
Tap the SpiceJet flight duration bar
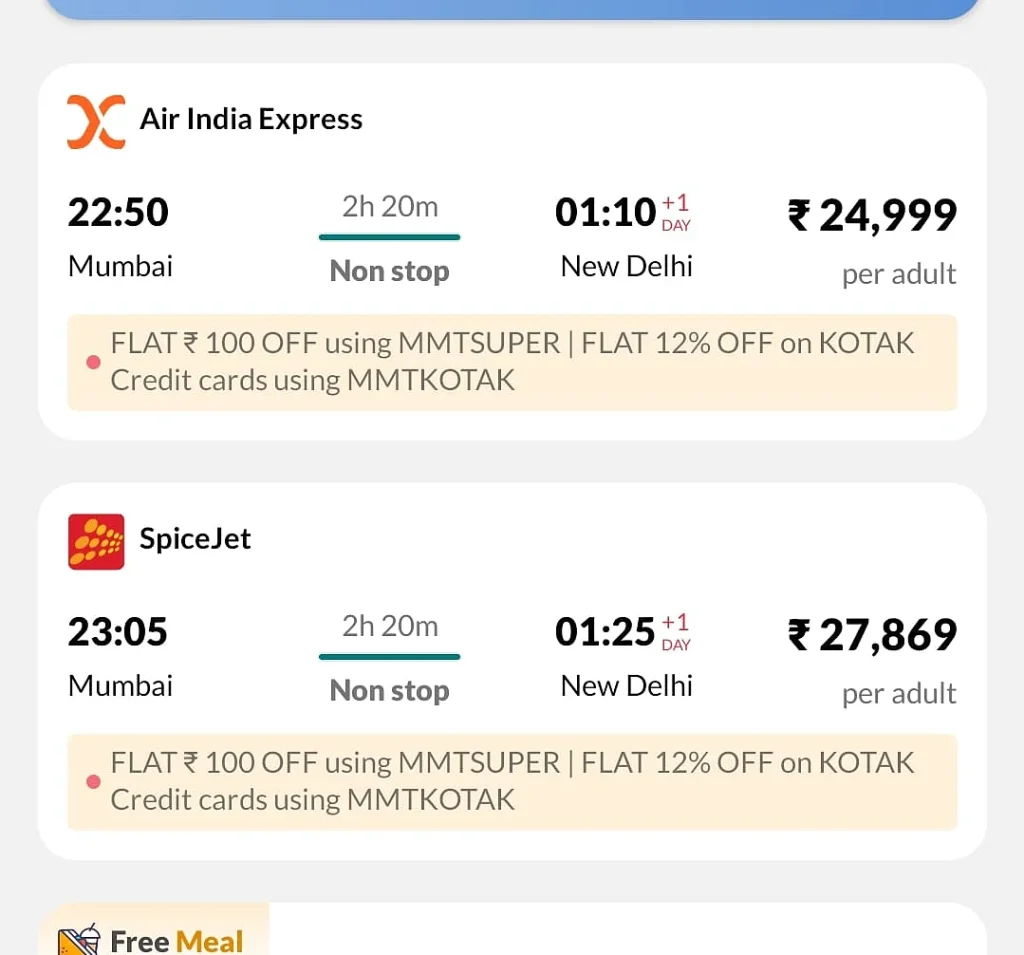pyautogui.click(x=389, y=657)
